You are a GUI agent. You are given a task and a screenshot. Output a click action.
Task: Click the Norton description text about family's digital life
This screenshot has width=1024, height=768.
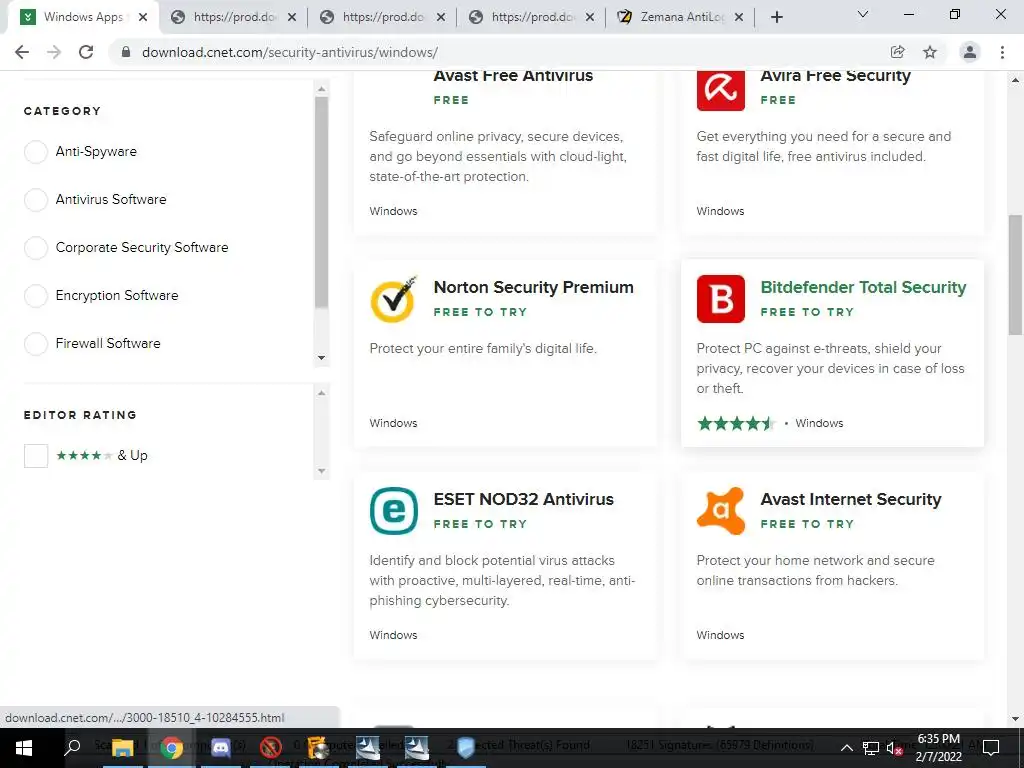point(483,349)
